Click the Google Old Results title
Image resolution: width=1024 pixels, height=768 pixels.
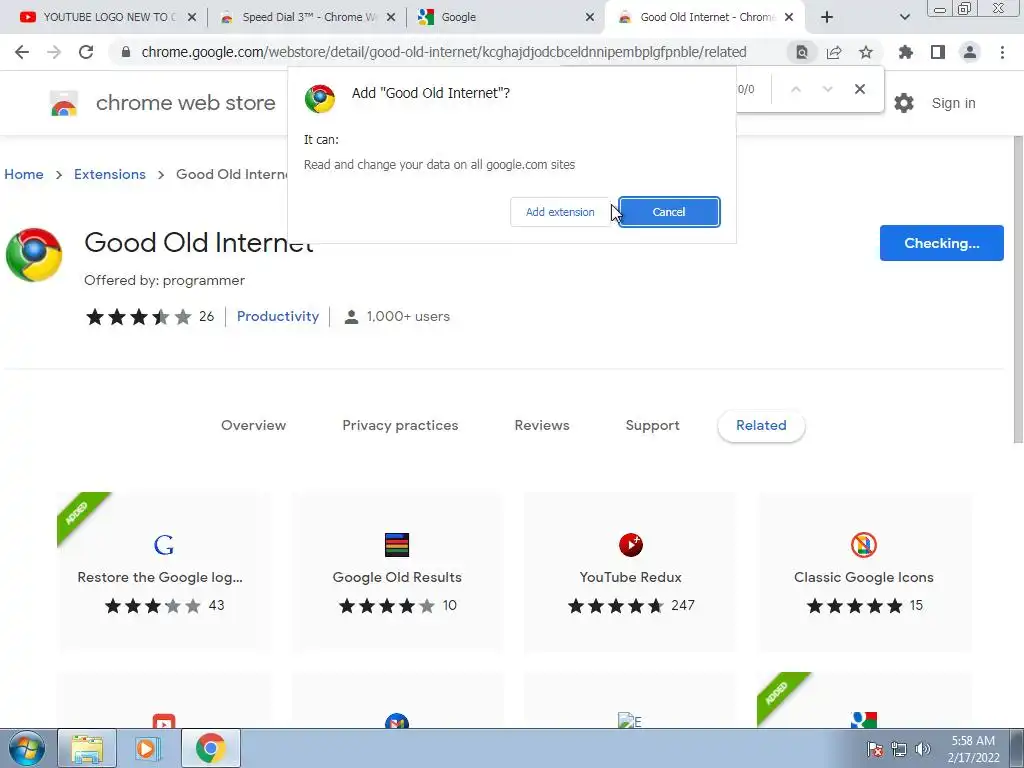(397, 577)
